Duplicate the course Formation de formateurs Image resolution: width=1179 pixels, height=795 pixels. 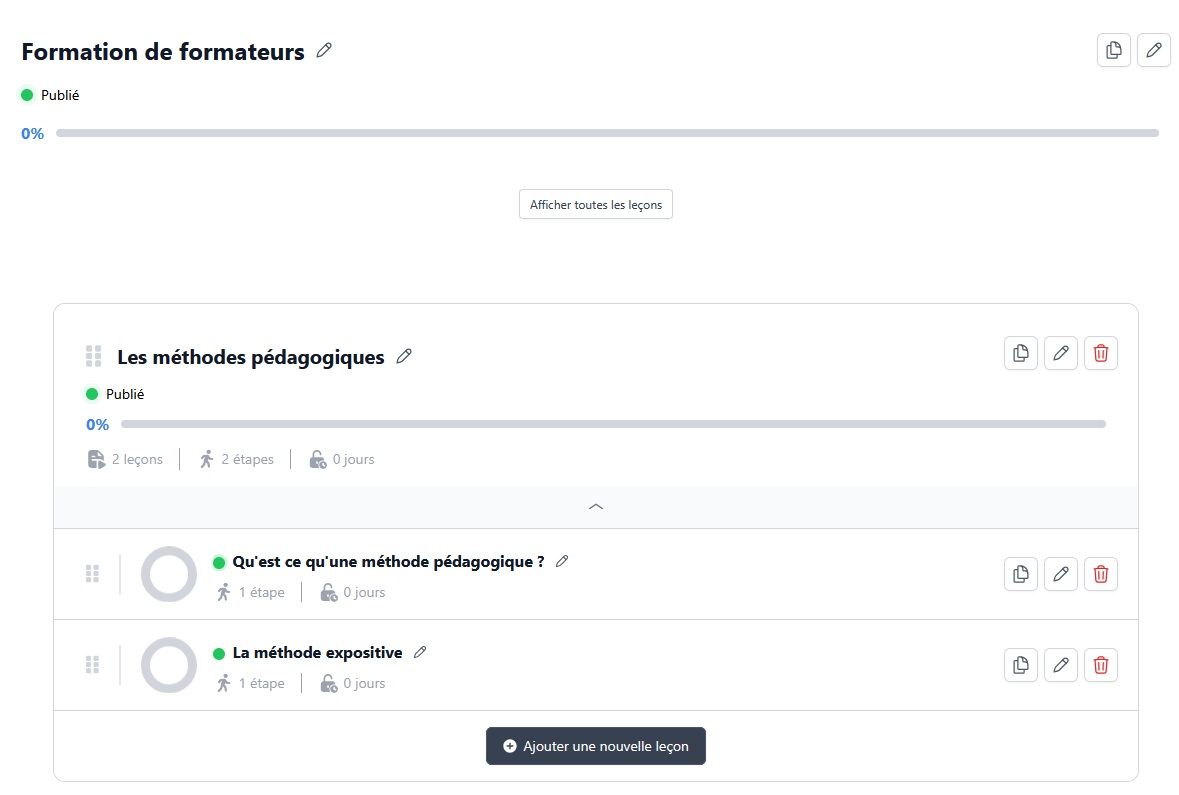(1114, 50)
